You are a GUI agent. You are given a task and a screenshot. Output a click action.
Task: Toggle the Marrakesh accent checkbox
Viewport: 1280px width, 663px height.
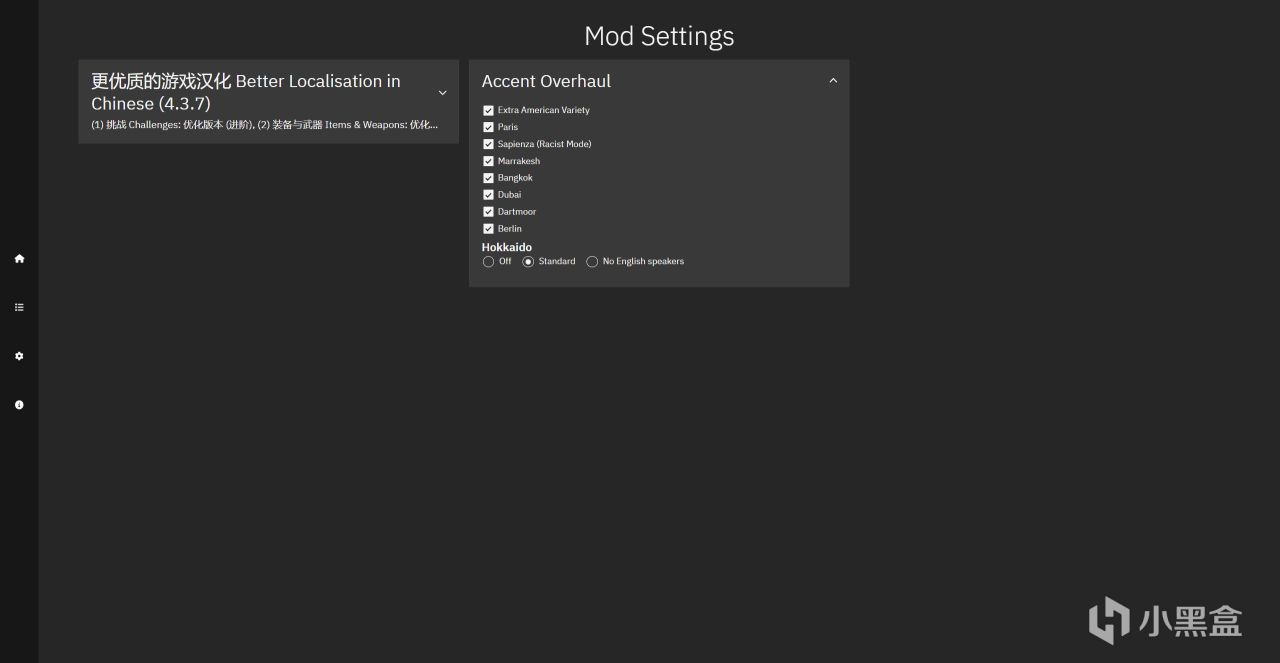point(488,161)
